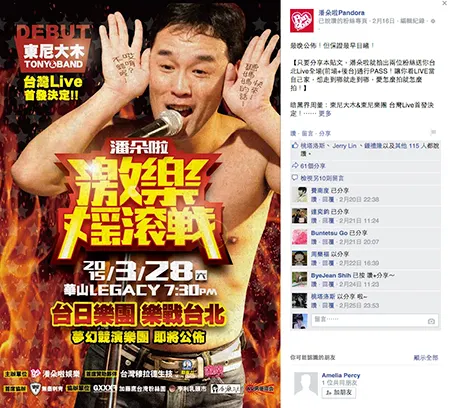Close the photo viewer with the X
The width and height of the screenshot is (450, 408).
[445, 3]
